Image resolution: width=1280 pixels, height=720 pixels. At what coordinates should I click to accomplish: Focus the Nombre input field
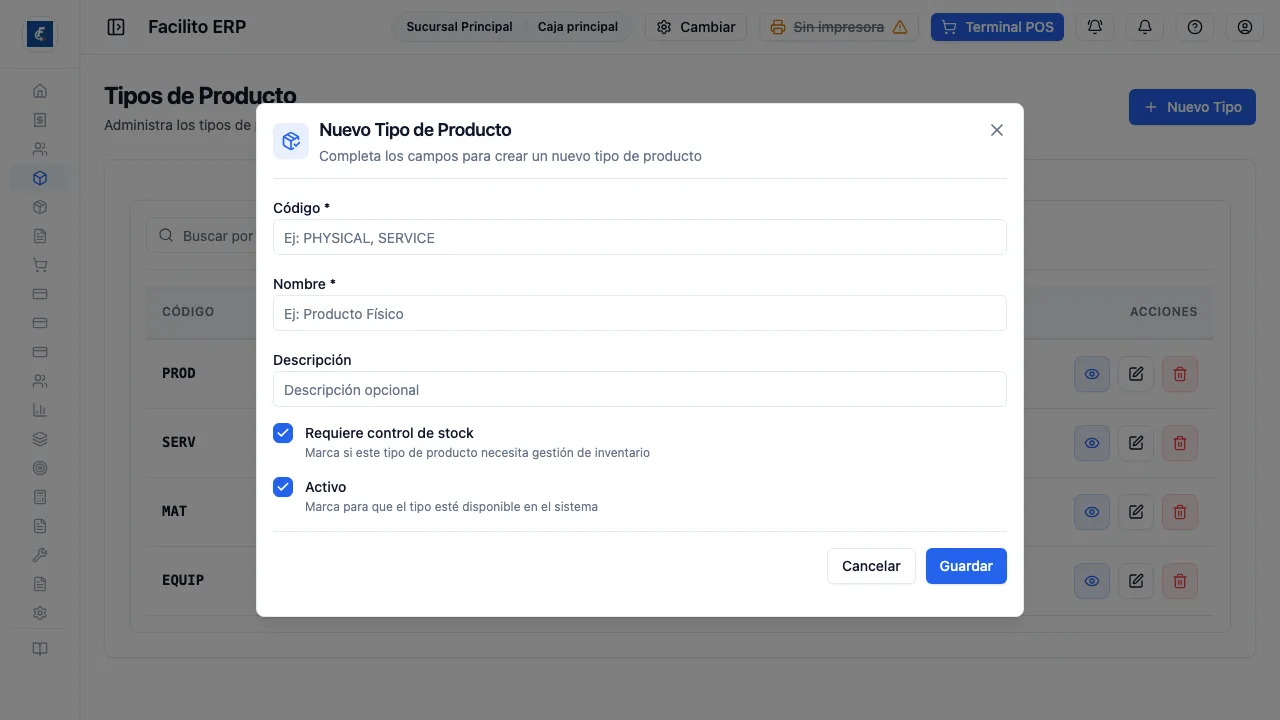coord(640,314)
